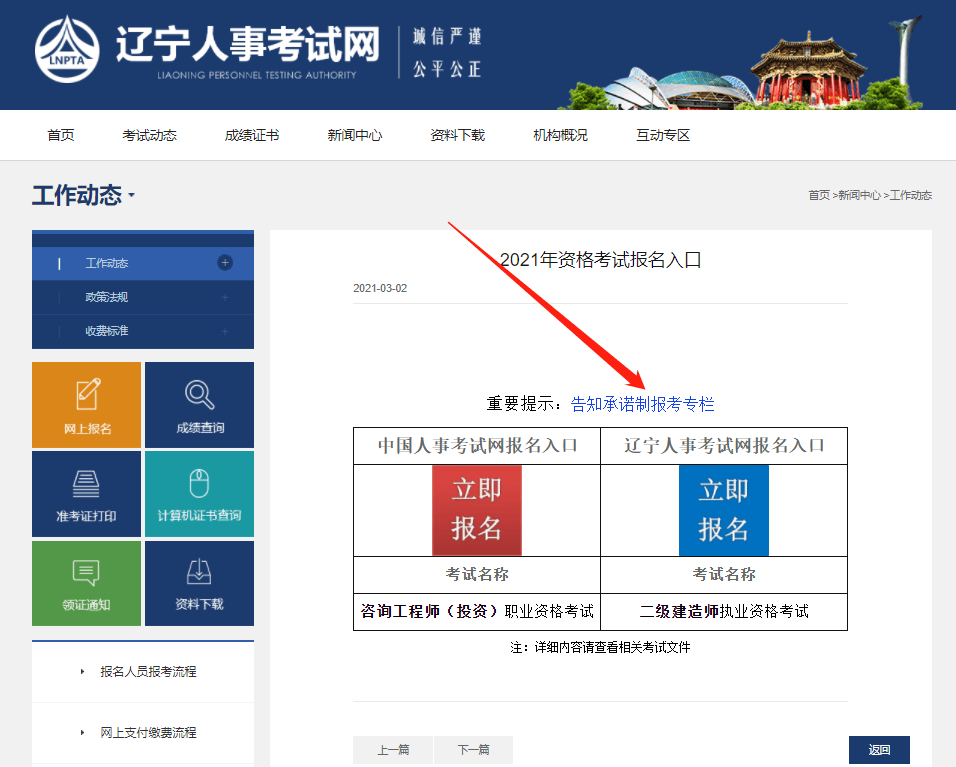Click 新闻中心 in the breadcrumb
The height and width of the screenshot is (767, 956).
[859, 195]
